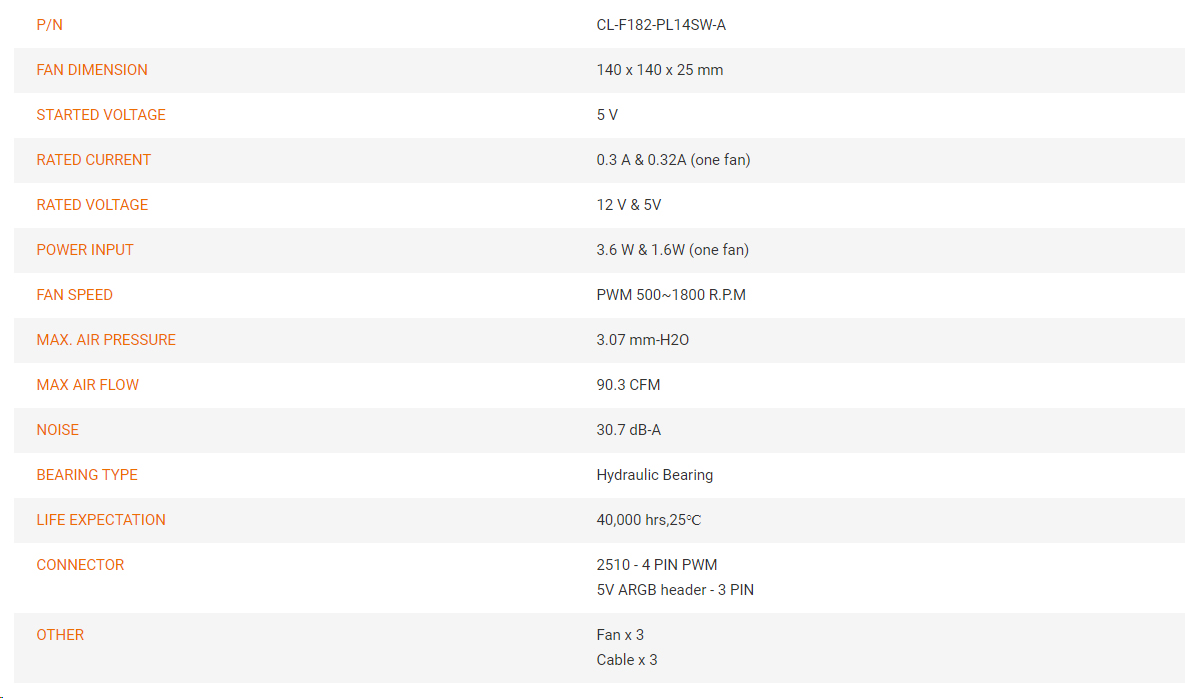Click the 12 V & 5V value
The image size is (1185, 698).
629,205
